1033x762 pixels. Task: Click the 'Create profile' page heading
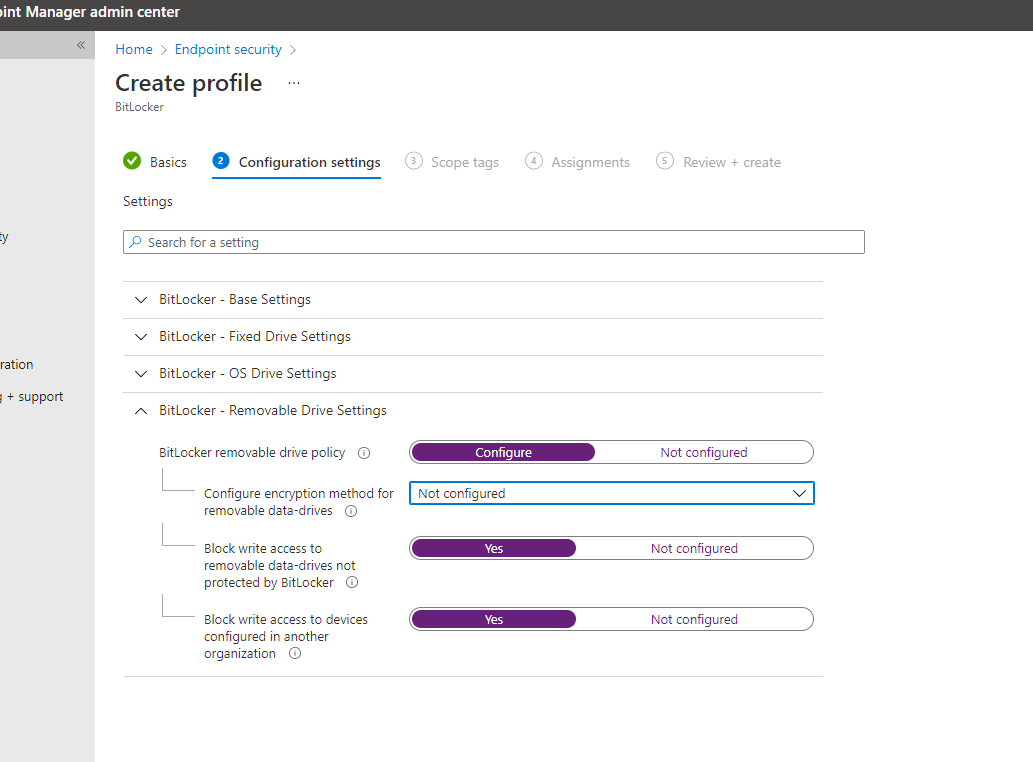[x=188, y=83]
